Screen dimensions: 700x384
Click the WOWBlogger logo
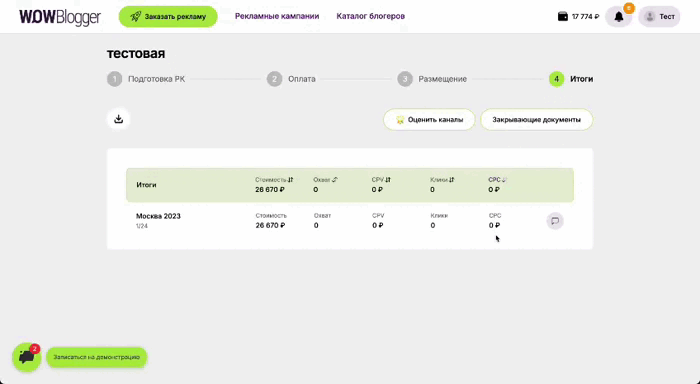click(60, 17)
